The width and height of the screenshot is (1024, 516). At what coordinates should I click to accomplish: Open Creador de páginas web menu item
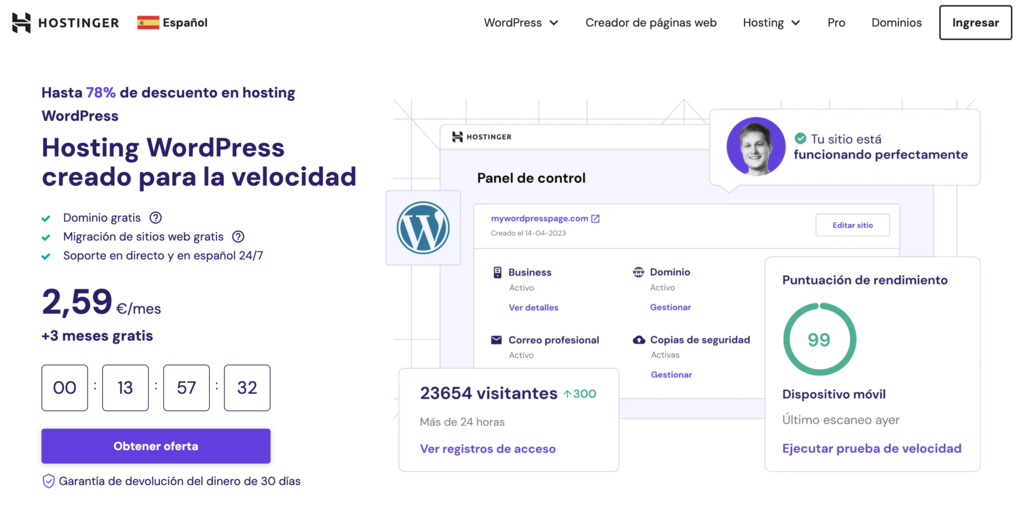(x=651, y=22)
